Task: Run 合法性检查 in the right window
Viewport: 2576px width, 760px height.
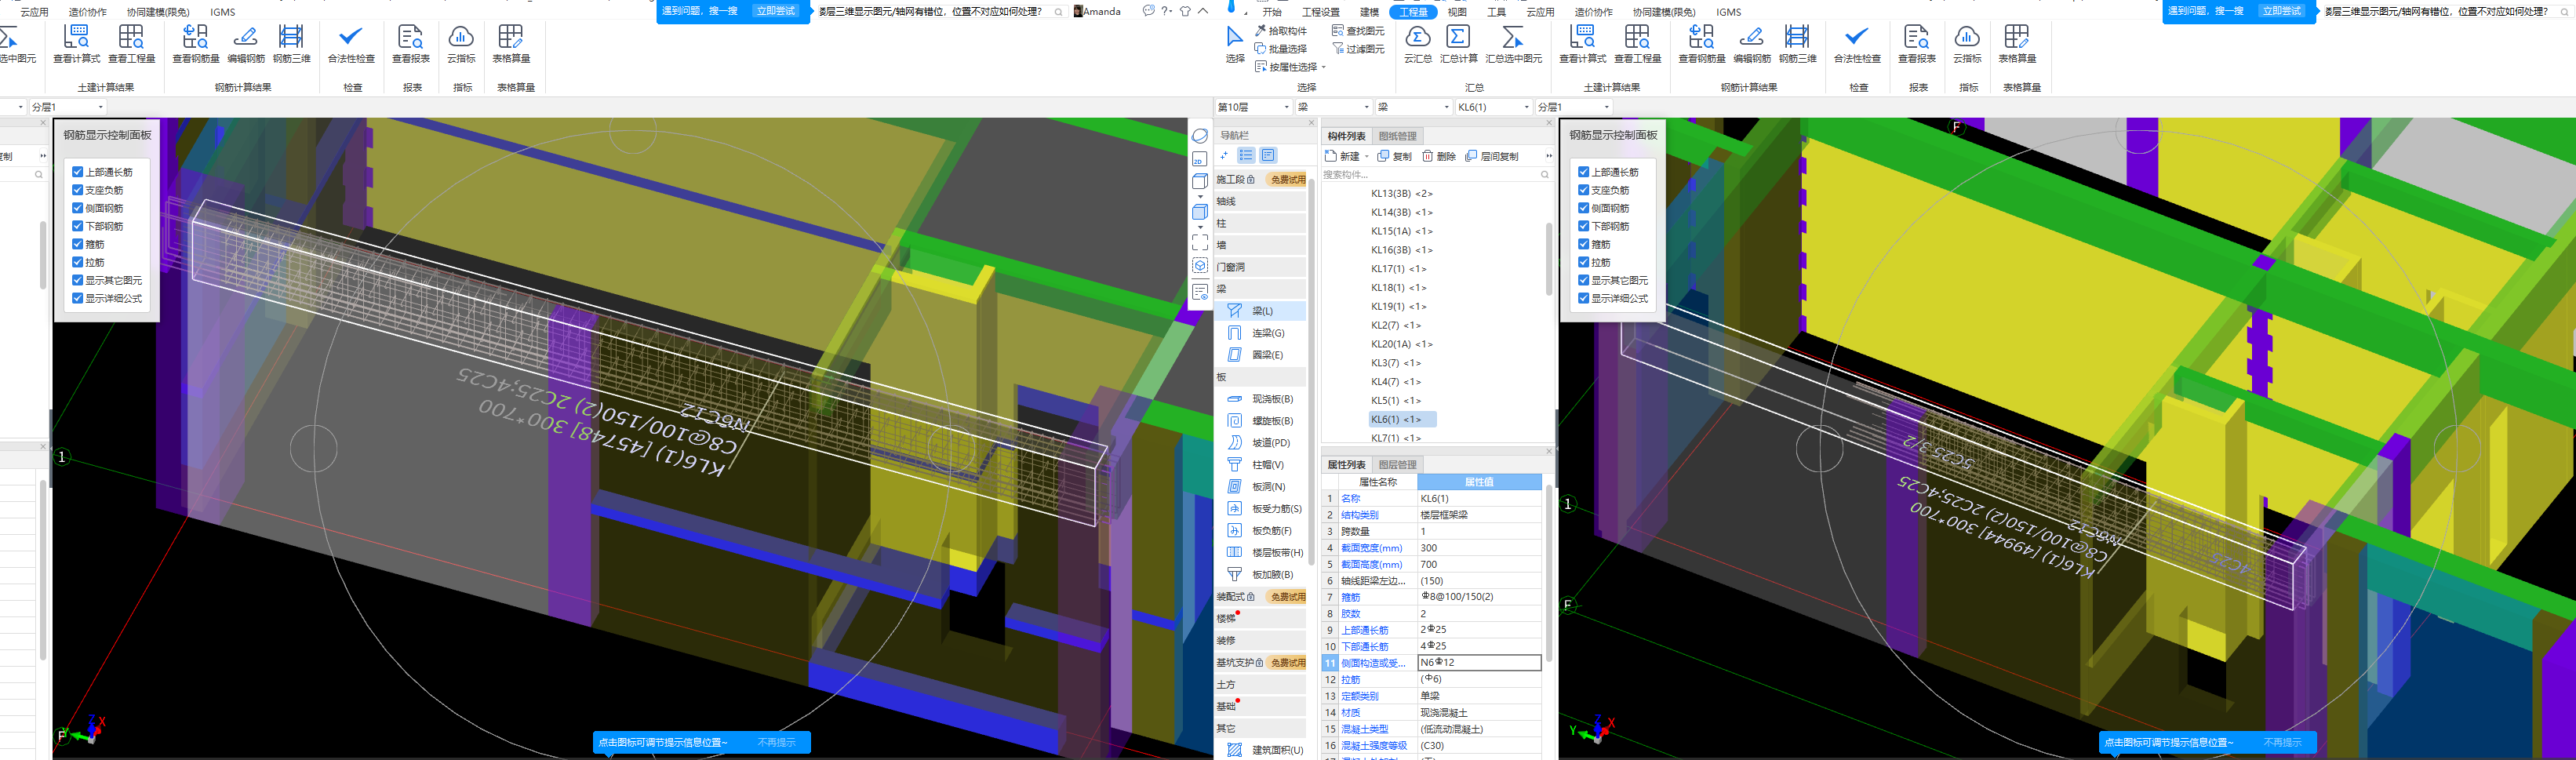Action: pyautogui.click(x=1857, y=45)
